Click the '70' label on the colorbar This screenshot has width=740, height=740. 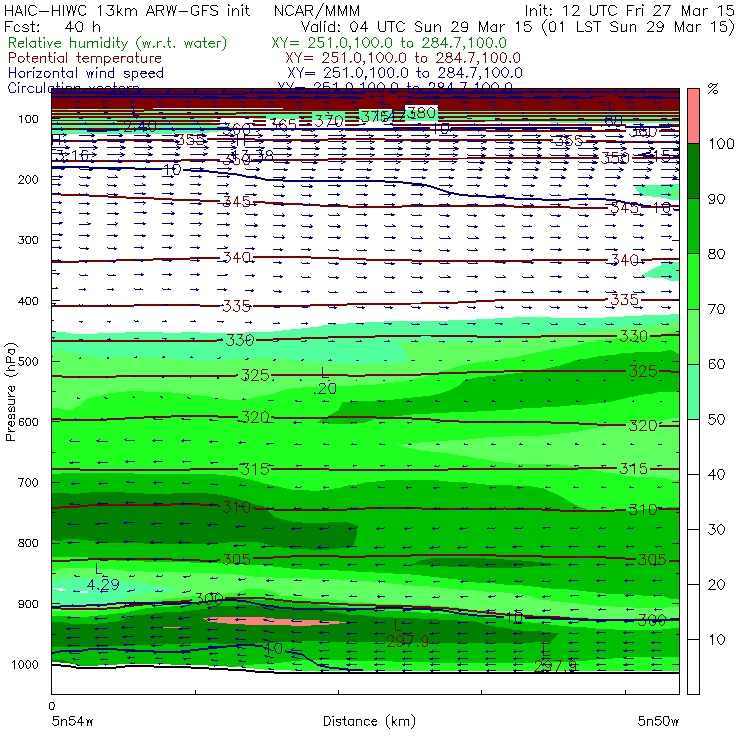(x=716, y=309)
